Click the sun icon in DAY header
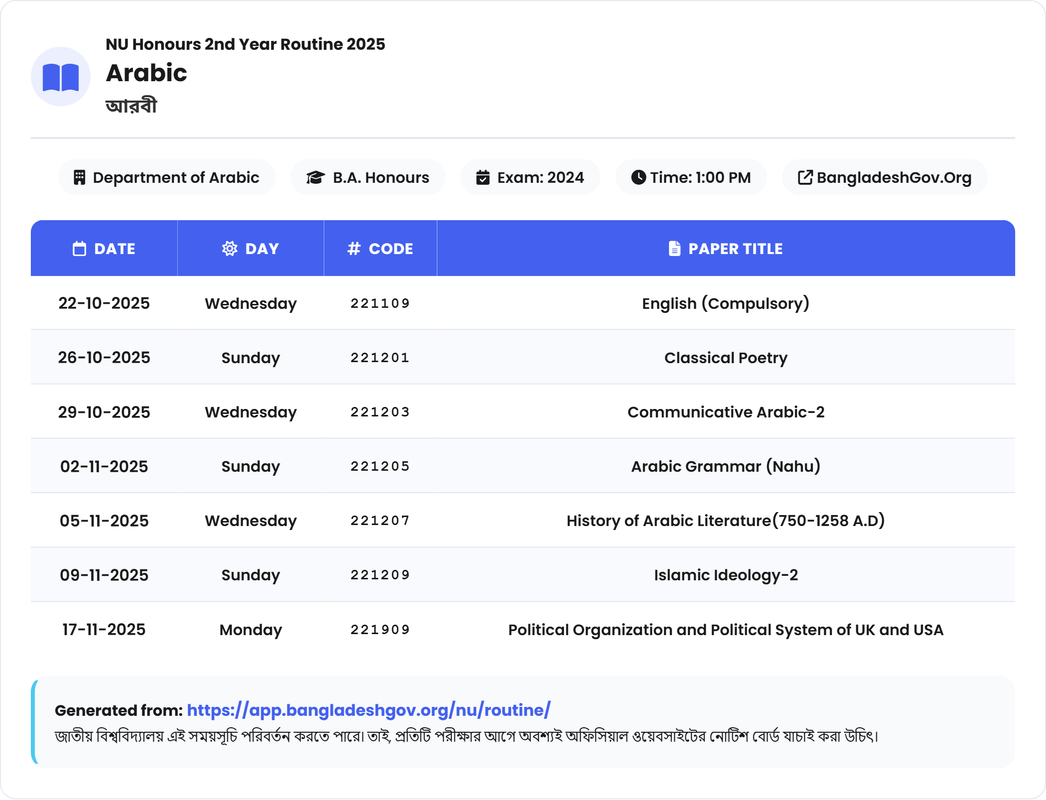Image resolution: width=1046 pixels, height=800 pixels. (x=230, y=249)
